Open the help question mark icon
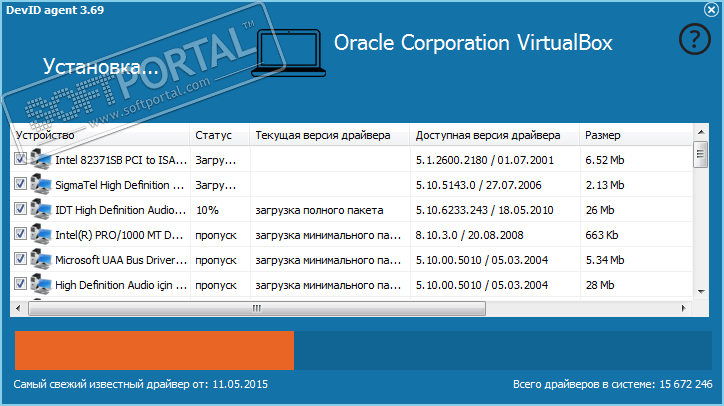 (x=694, y=39)
